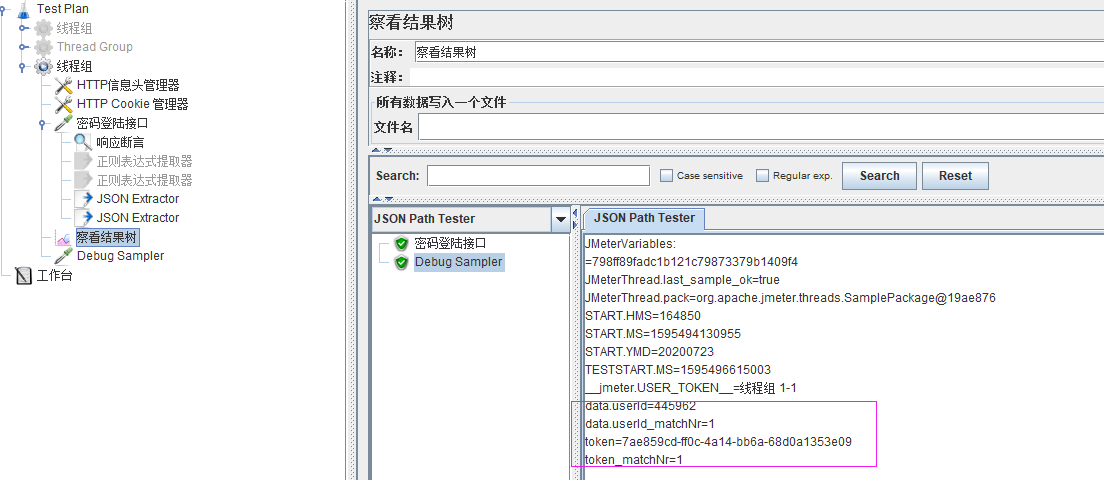
Task: Click the first JSON Extractor icon
Action: pos(83,199)
